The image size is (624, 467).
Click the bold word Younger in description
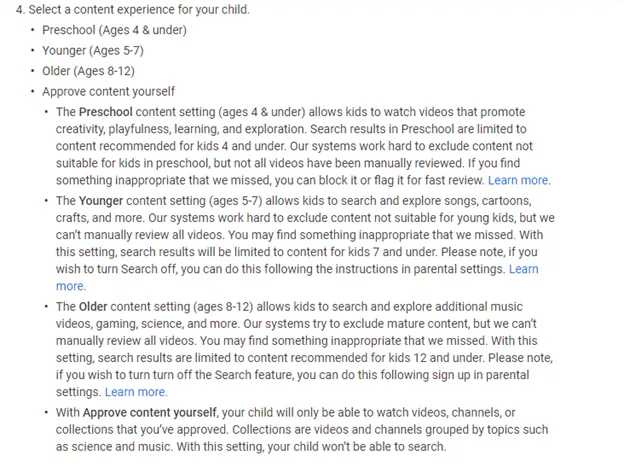101,201
